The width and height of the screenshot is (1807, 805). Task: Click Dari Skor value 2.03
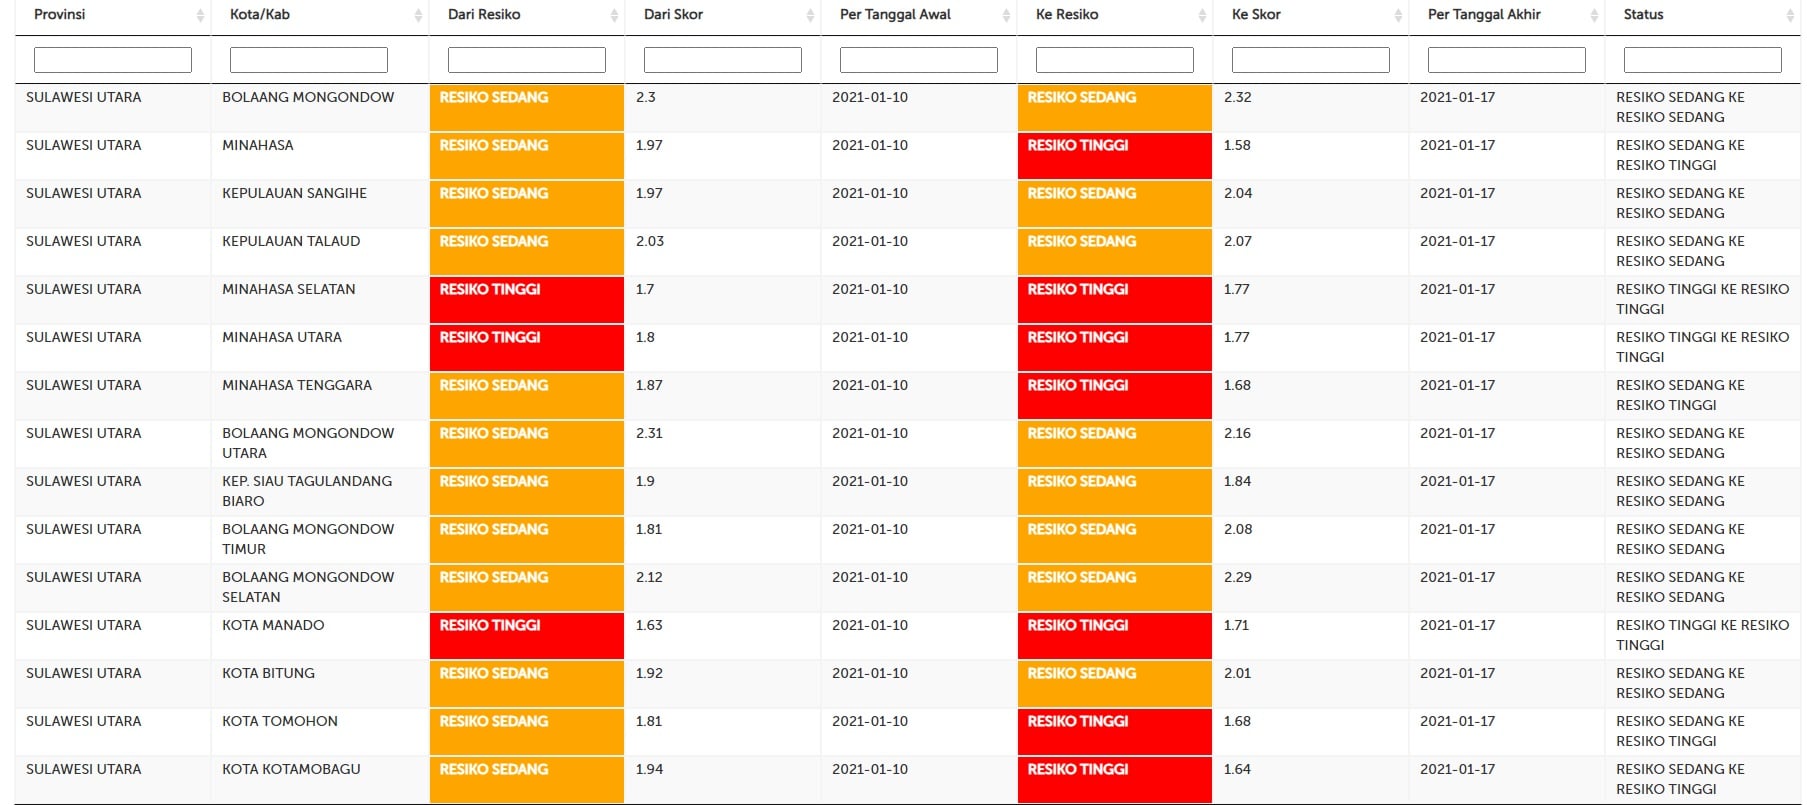pos(650,242)
